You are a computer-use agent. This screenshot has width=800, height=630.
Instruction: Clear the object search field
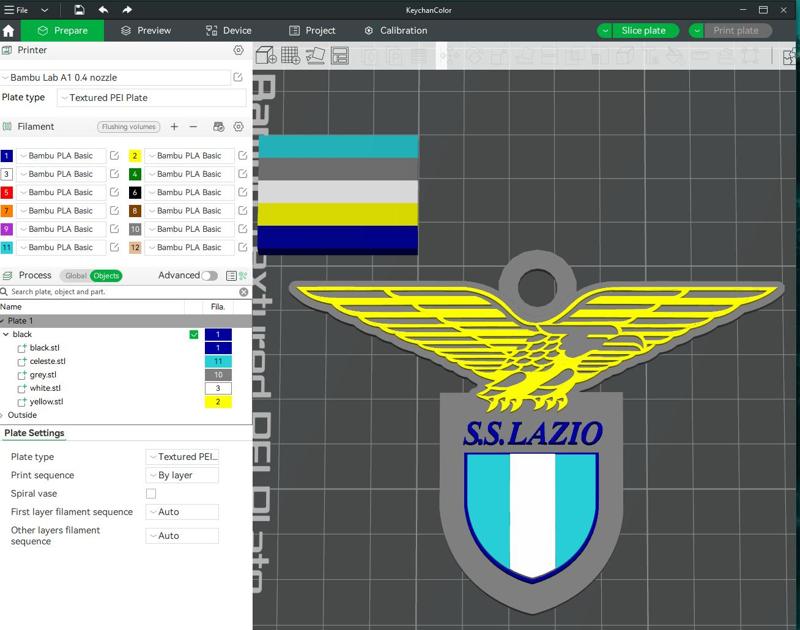click(x=244, y=292)
